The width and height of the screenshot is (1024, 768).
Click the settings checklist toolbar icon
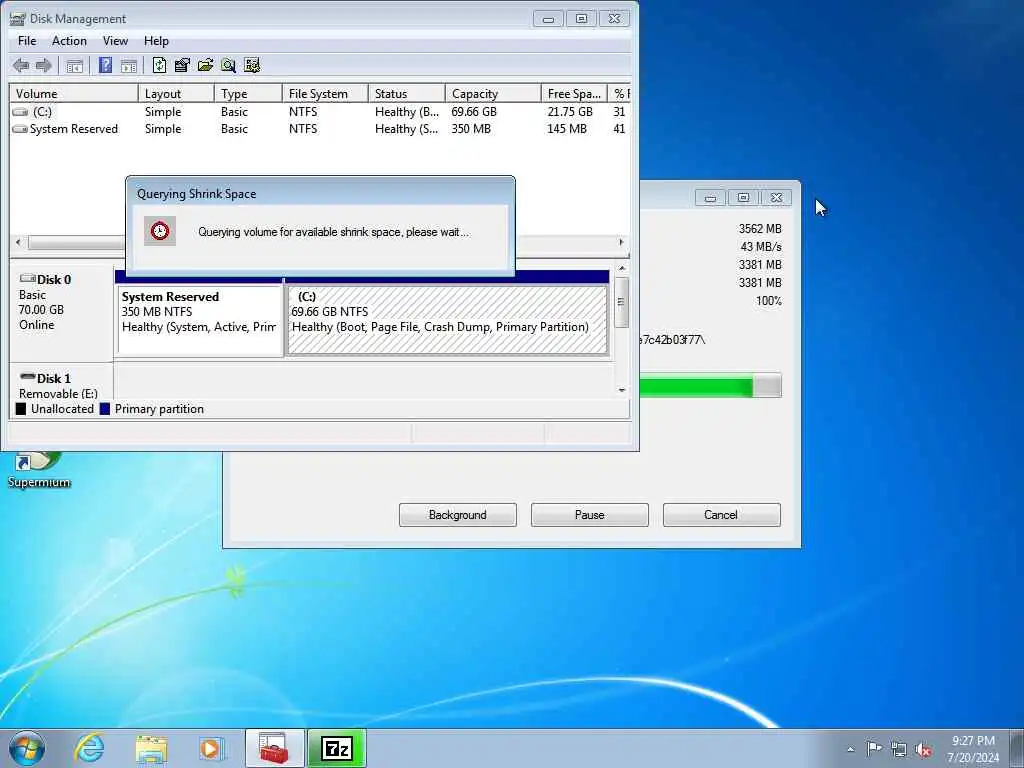pyautogui.click(x=251, y=65)
